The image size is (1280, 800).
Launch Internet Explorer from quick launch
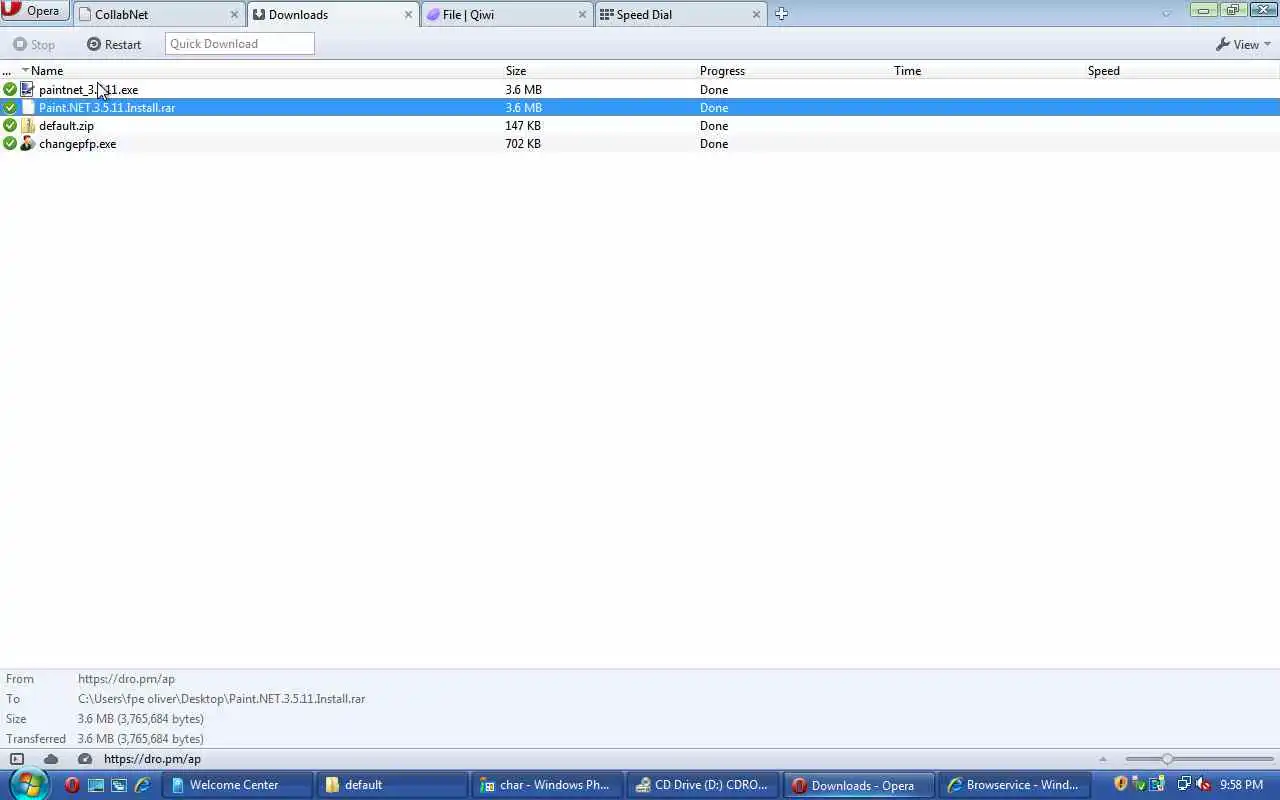(x=142, y=785)
